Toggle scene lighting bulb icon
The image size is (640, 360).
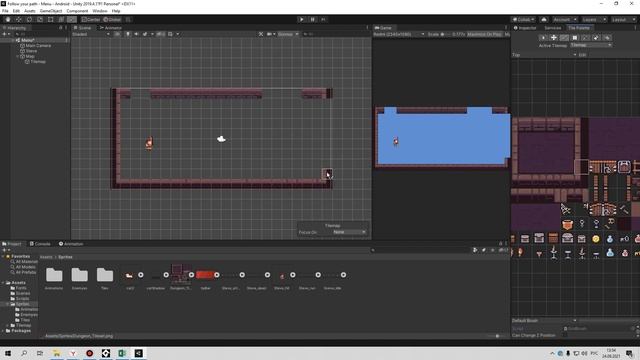(128, 34)
